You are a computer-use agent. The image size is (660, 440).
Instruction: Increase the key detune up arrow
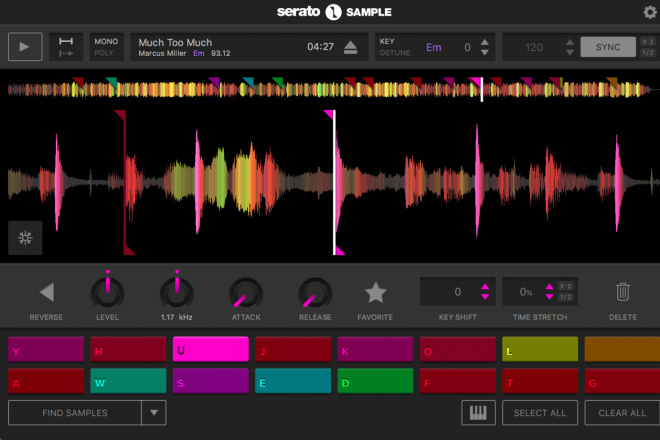pos(484,42)
